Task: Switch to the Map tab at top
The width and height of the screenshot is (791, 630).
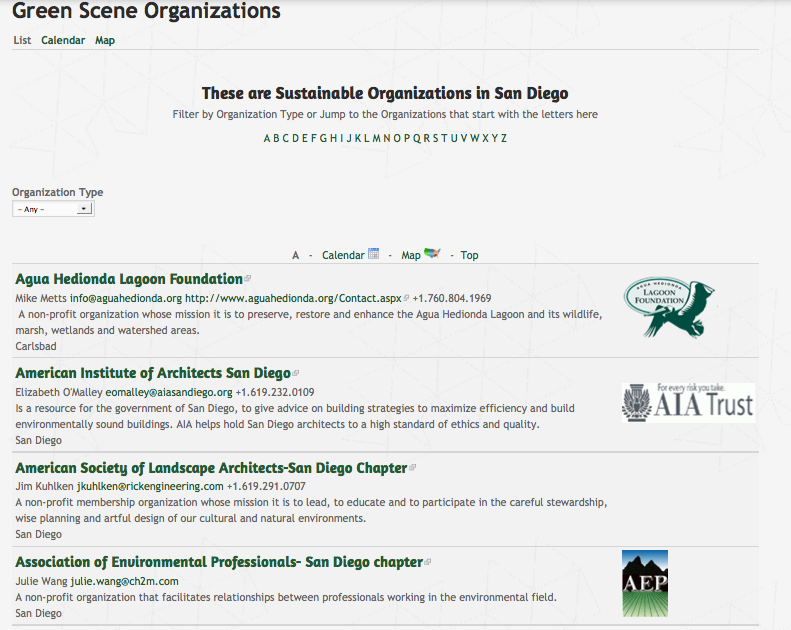Action: click(x=105, y=40)
